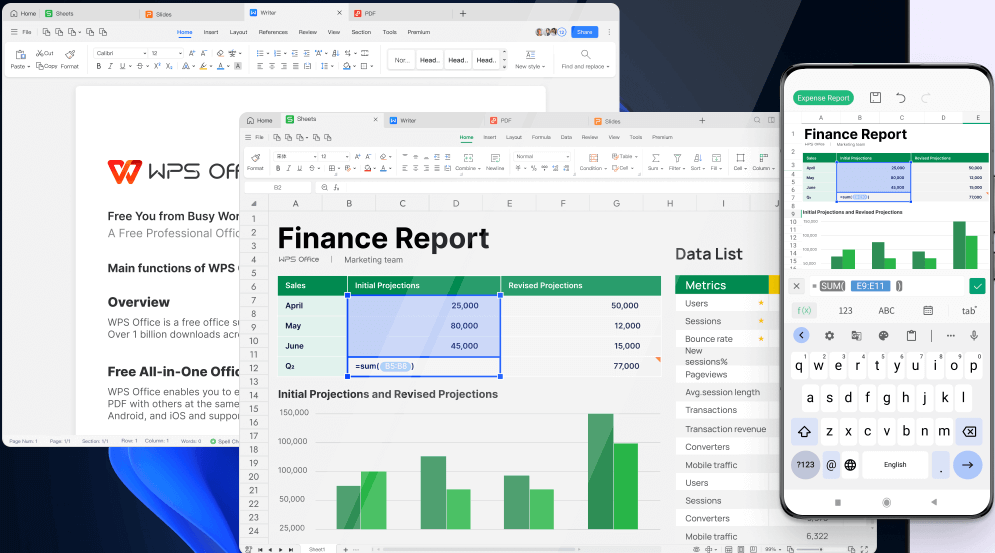Tap the English space bar on phone
This screenshot has width=995, height=553.
click(895, 465)
